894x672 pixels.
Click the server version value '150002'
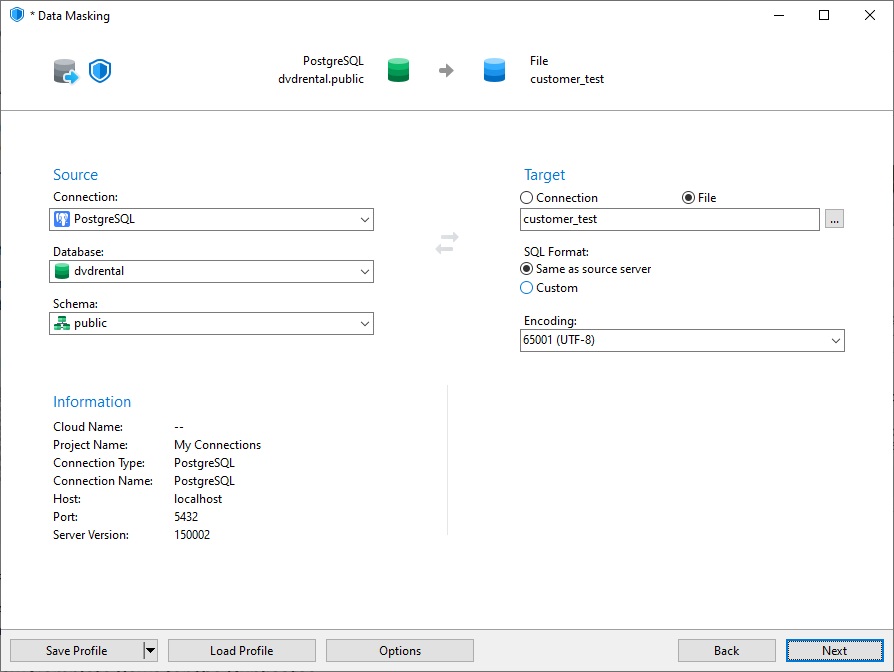point(192,535)
